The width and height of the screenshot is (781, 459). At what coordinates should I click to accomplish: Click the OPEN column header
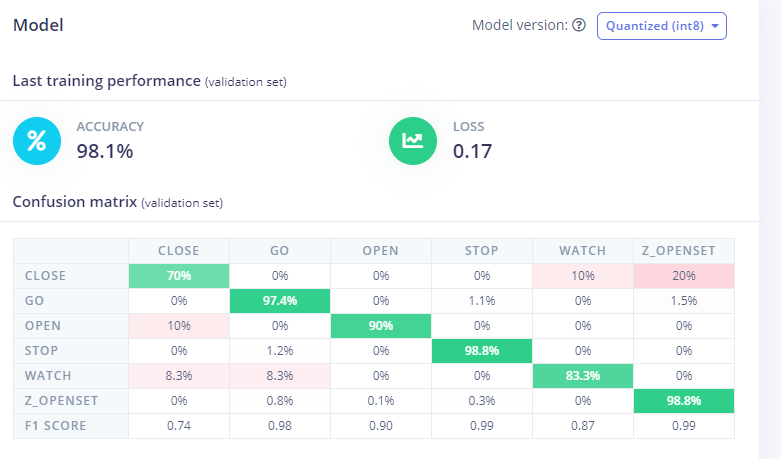pyautogui.click(x=381, y=251)
